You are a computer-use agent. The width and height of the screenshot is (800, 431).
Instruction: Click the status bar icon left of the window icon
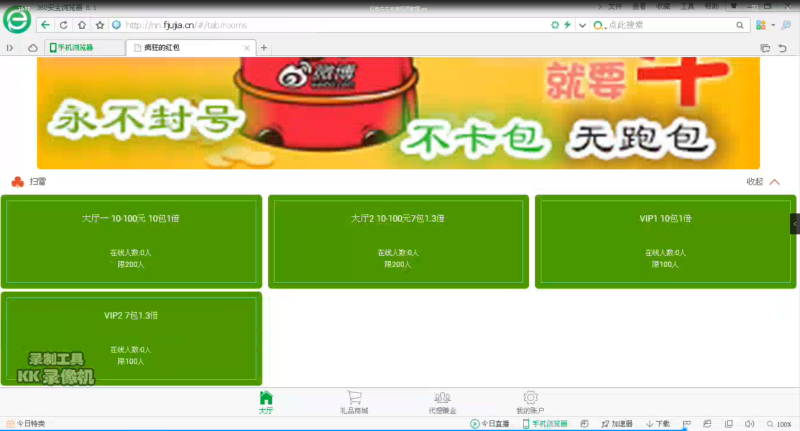(x=707, y=424)
